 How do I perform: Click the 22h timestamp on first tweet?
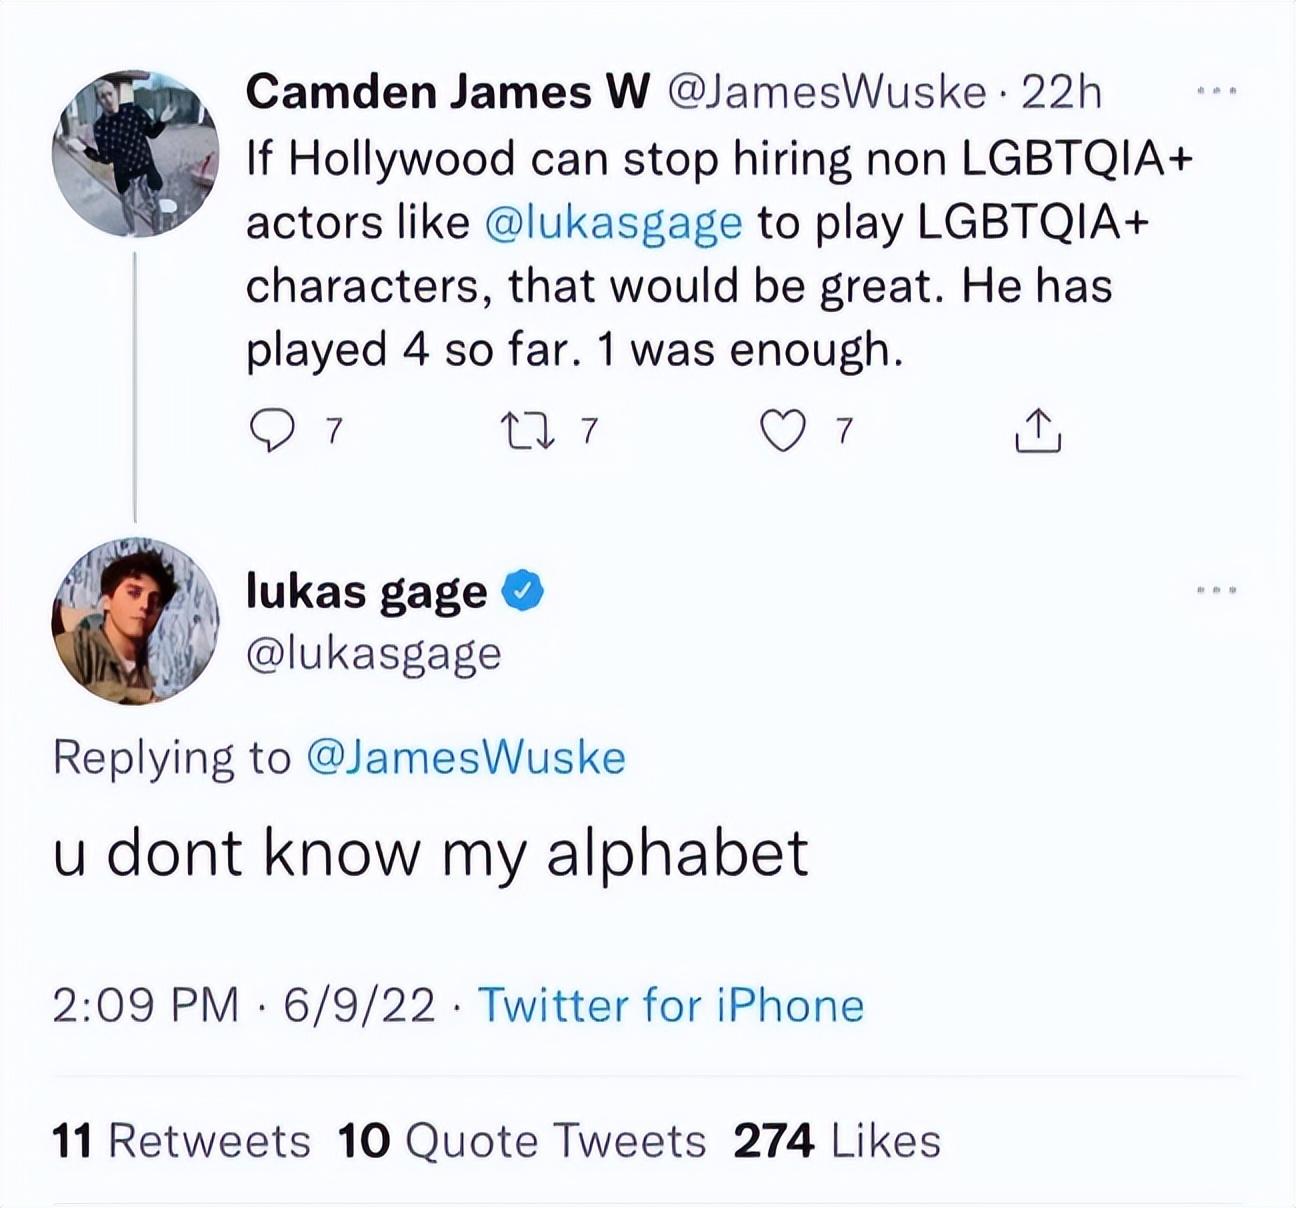click(x=1062, y=92)
